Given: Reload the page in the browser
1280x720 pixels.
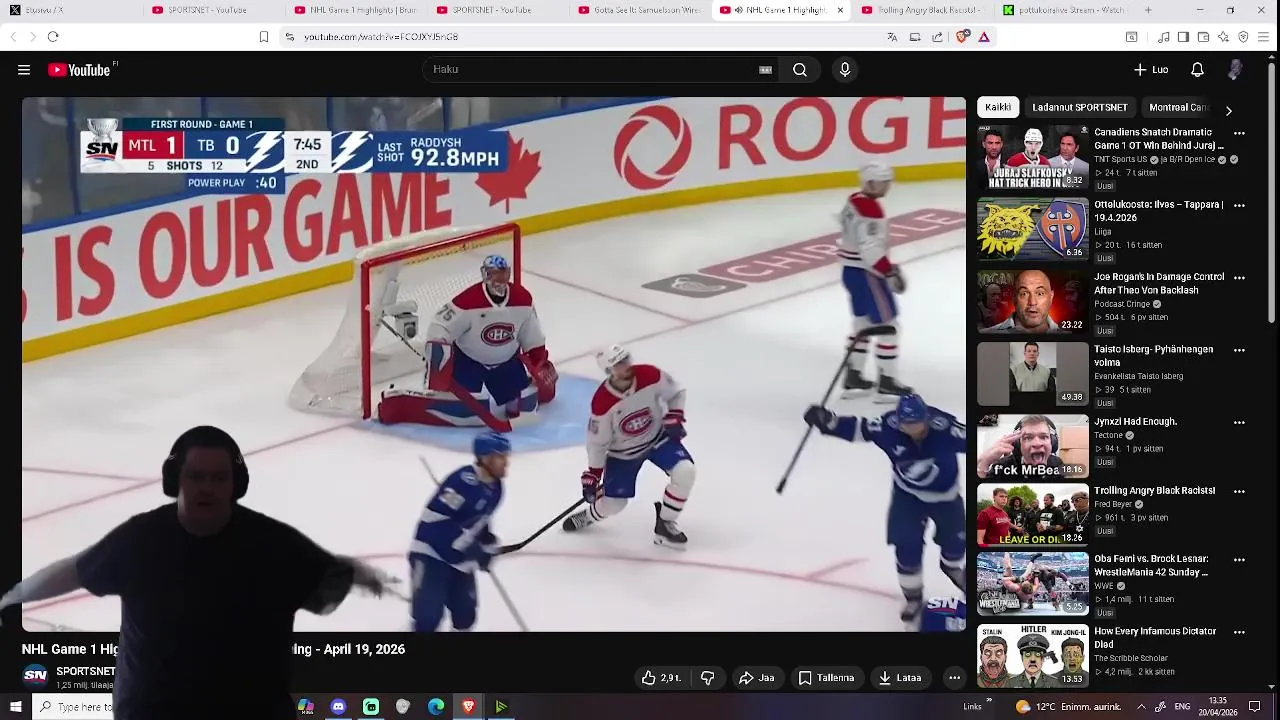Looking at the screenshot, I should pos(53,37).
